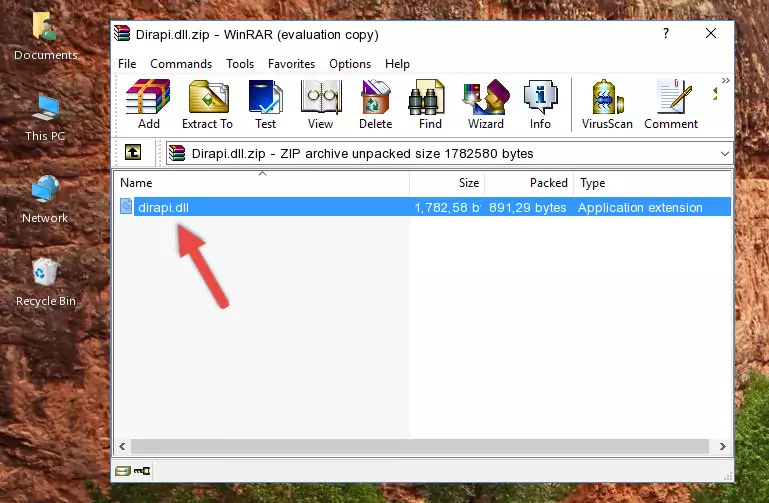Click the question mark help button
The height and width of the screenshot is (503, 769).
pyautogui.click(x=666, y=33)
